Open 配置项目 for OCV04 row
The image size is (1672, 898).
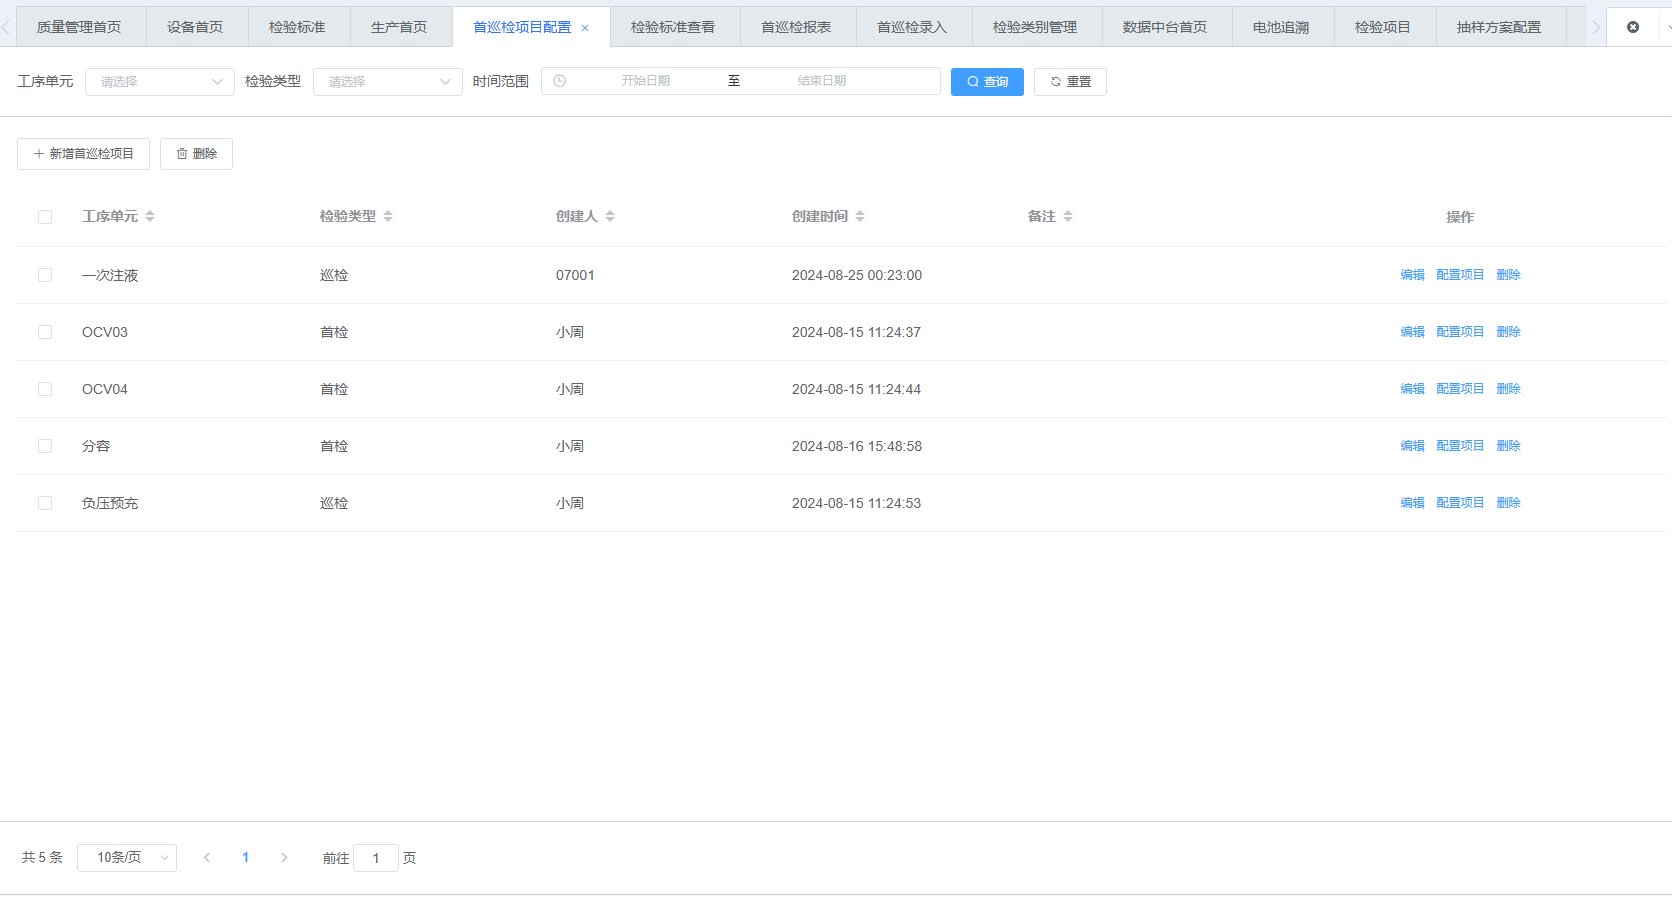(1460, 389)
